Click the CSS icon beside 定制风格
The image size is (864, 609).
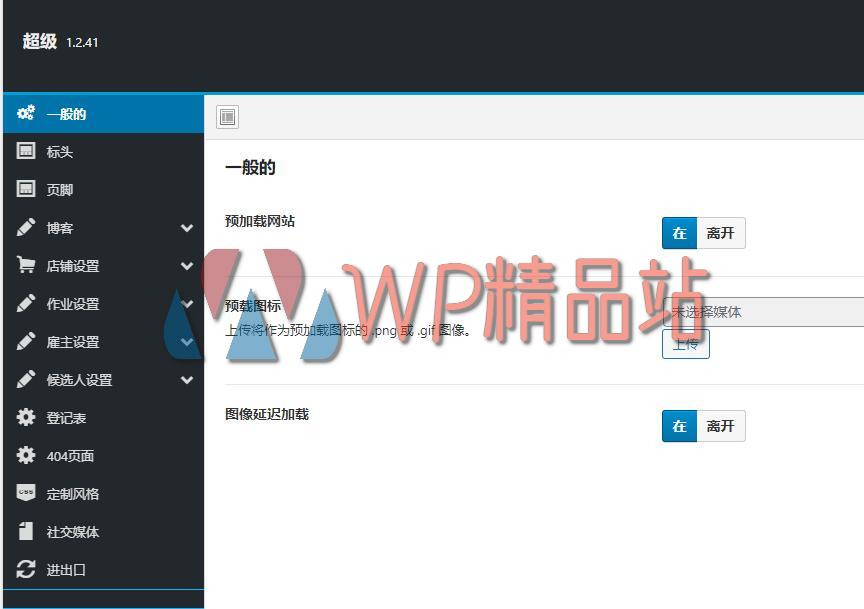point(26,493)
